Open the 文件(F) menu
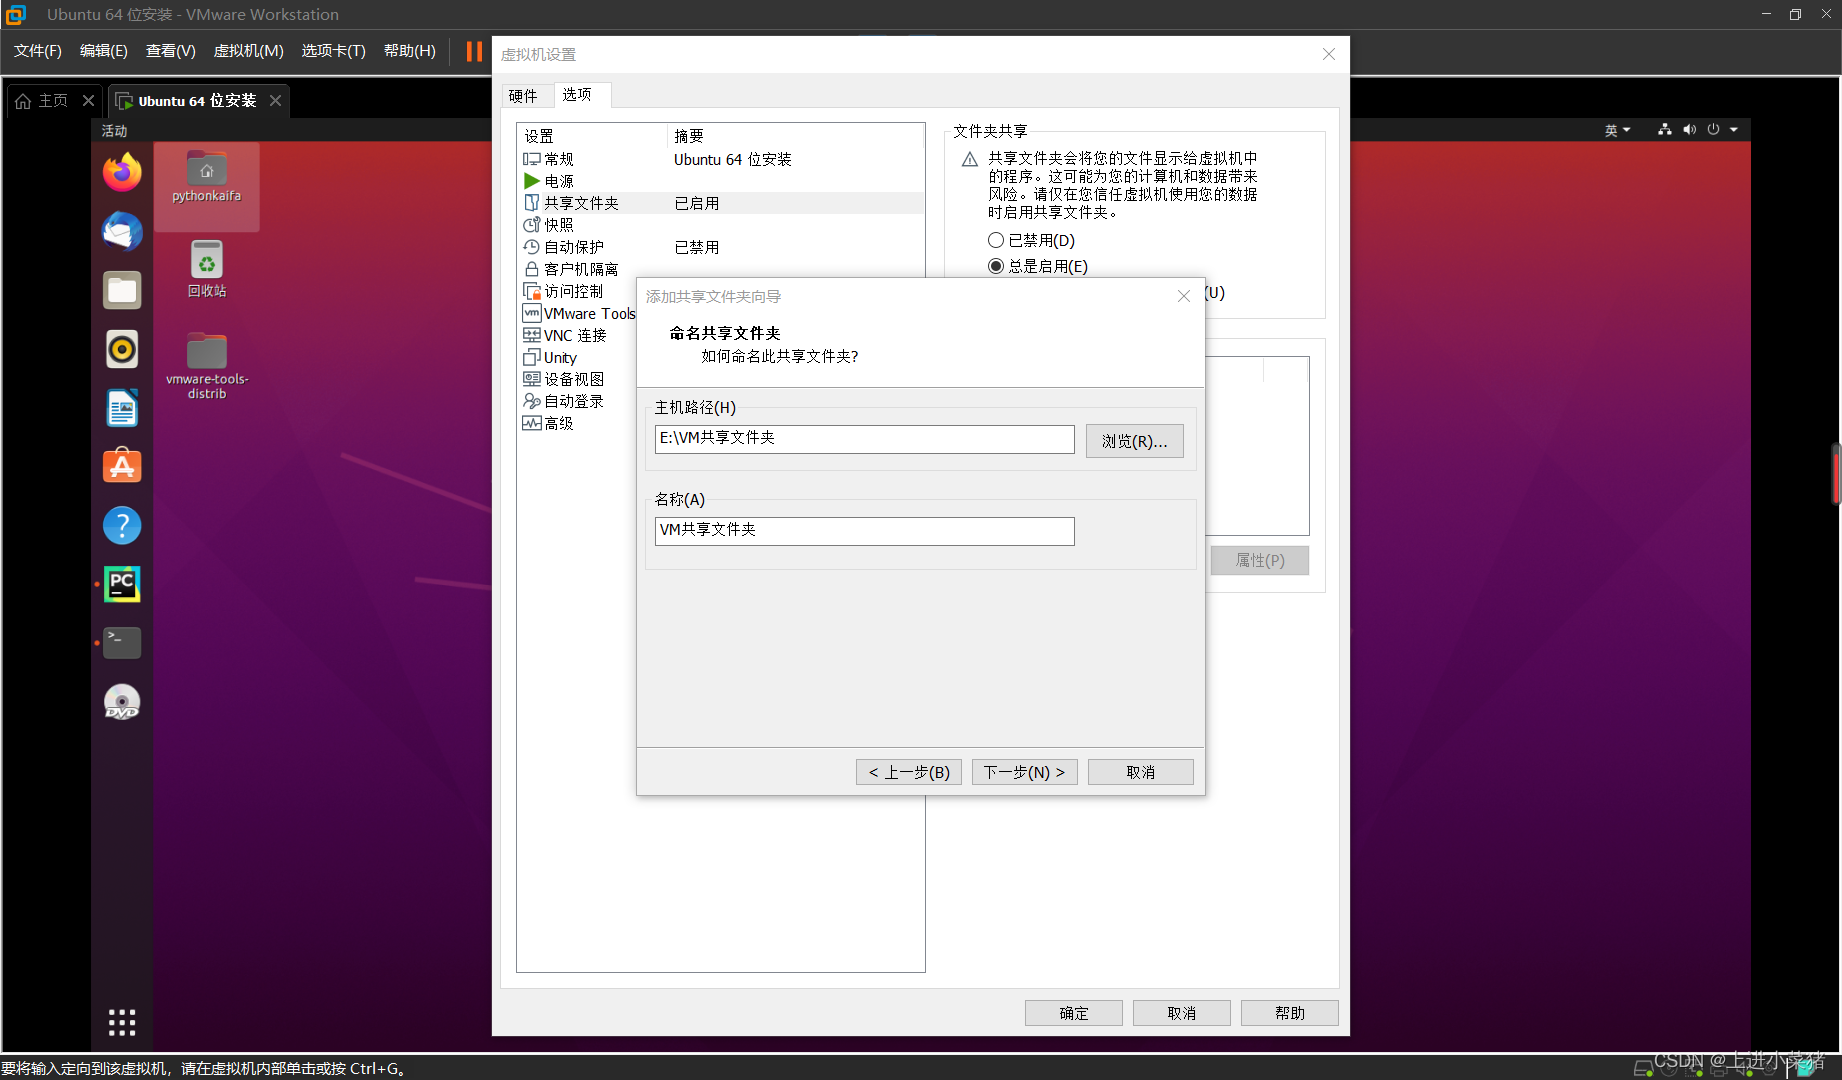Screen dimensions: 1842x1080 [38, 51]
